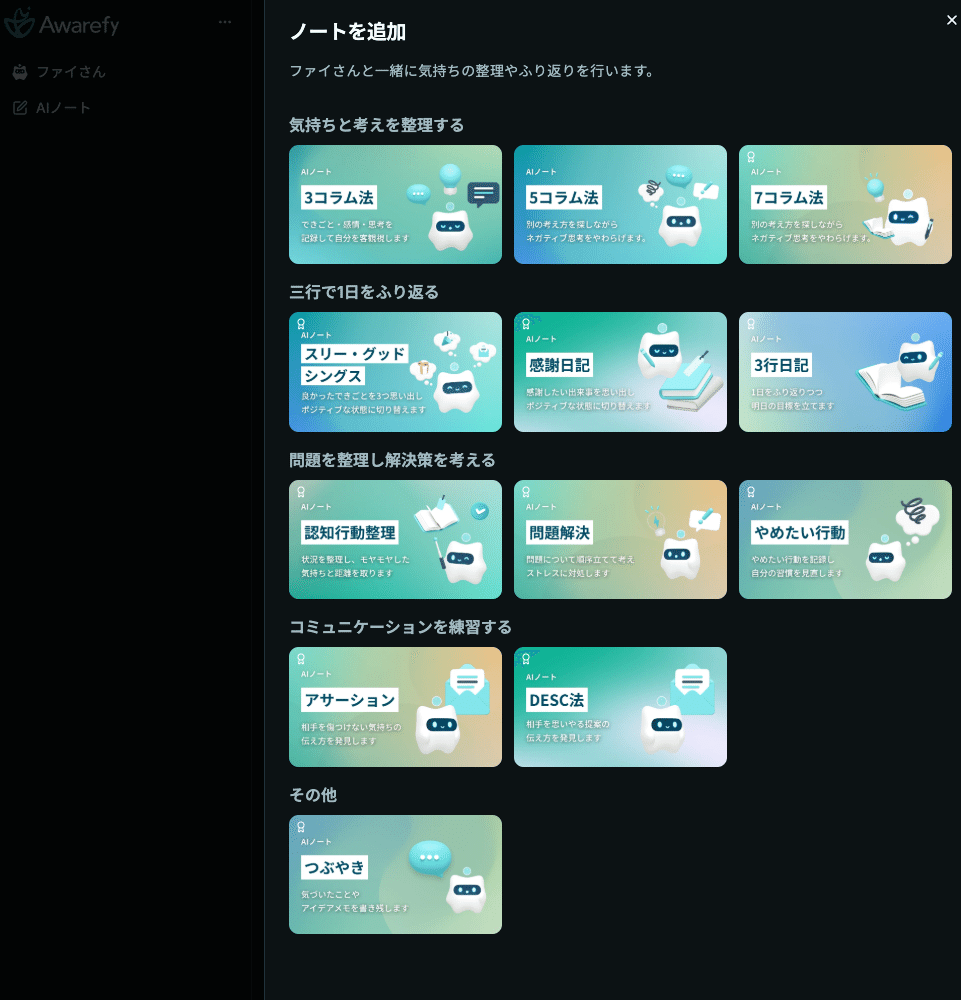Select the AIノート pencil icon in sidebar
Screen dimensions: 961x1000
point(18,107)
